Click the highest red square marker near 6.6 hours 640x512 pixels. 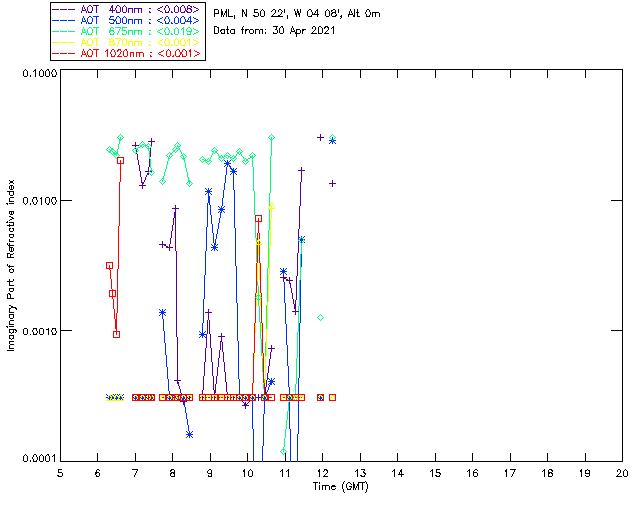pos(120,161)
